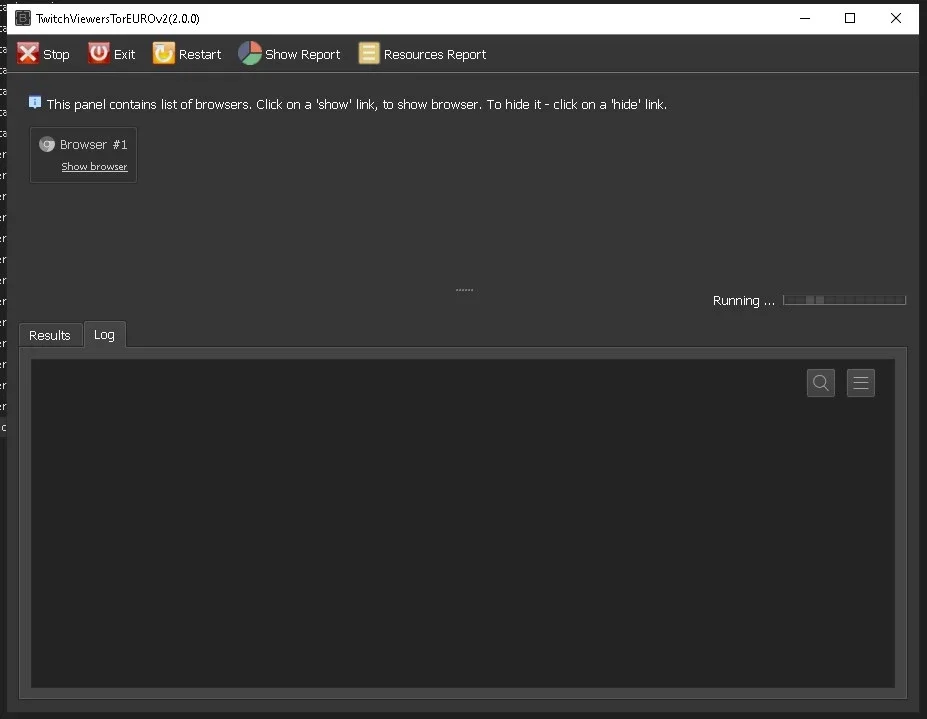Minimize the application window
This screenshot has height=719, width=927.
point(805,18)
